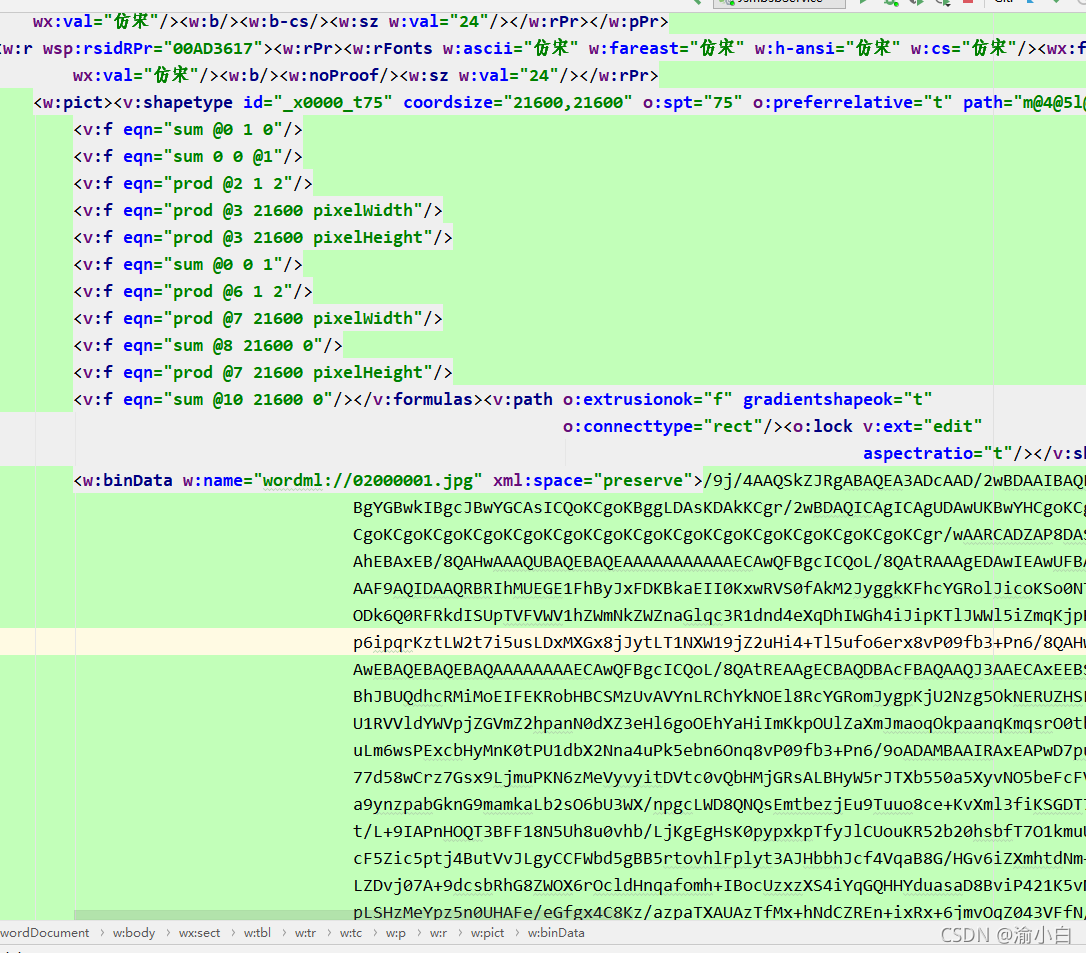1086x953 pixels.
Task: Click the highlighted line starting p6ipqrKztLW2t7i5
Action: pos(719,643)
